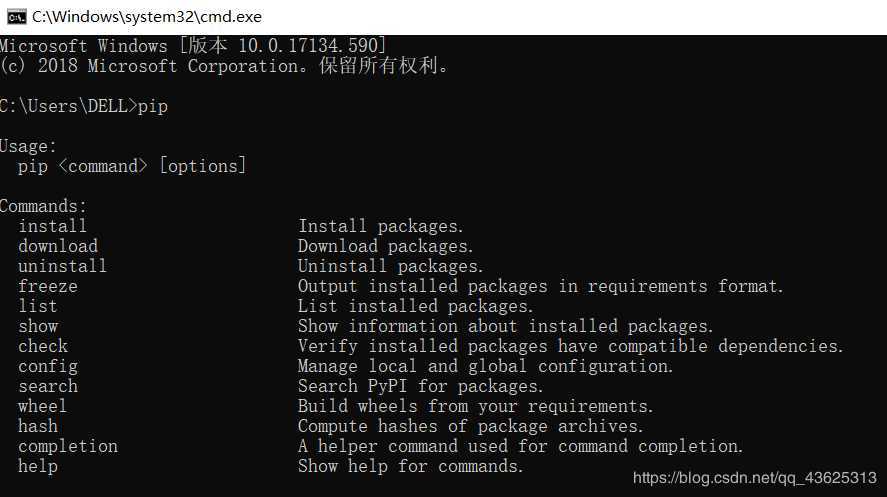Image resolution: width=887 pixels, height=497 pixels.
Task: Click the 'completion' command entry
Action: point(68,446)
